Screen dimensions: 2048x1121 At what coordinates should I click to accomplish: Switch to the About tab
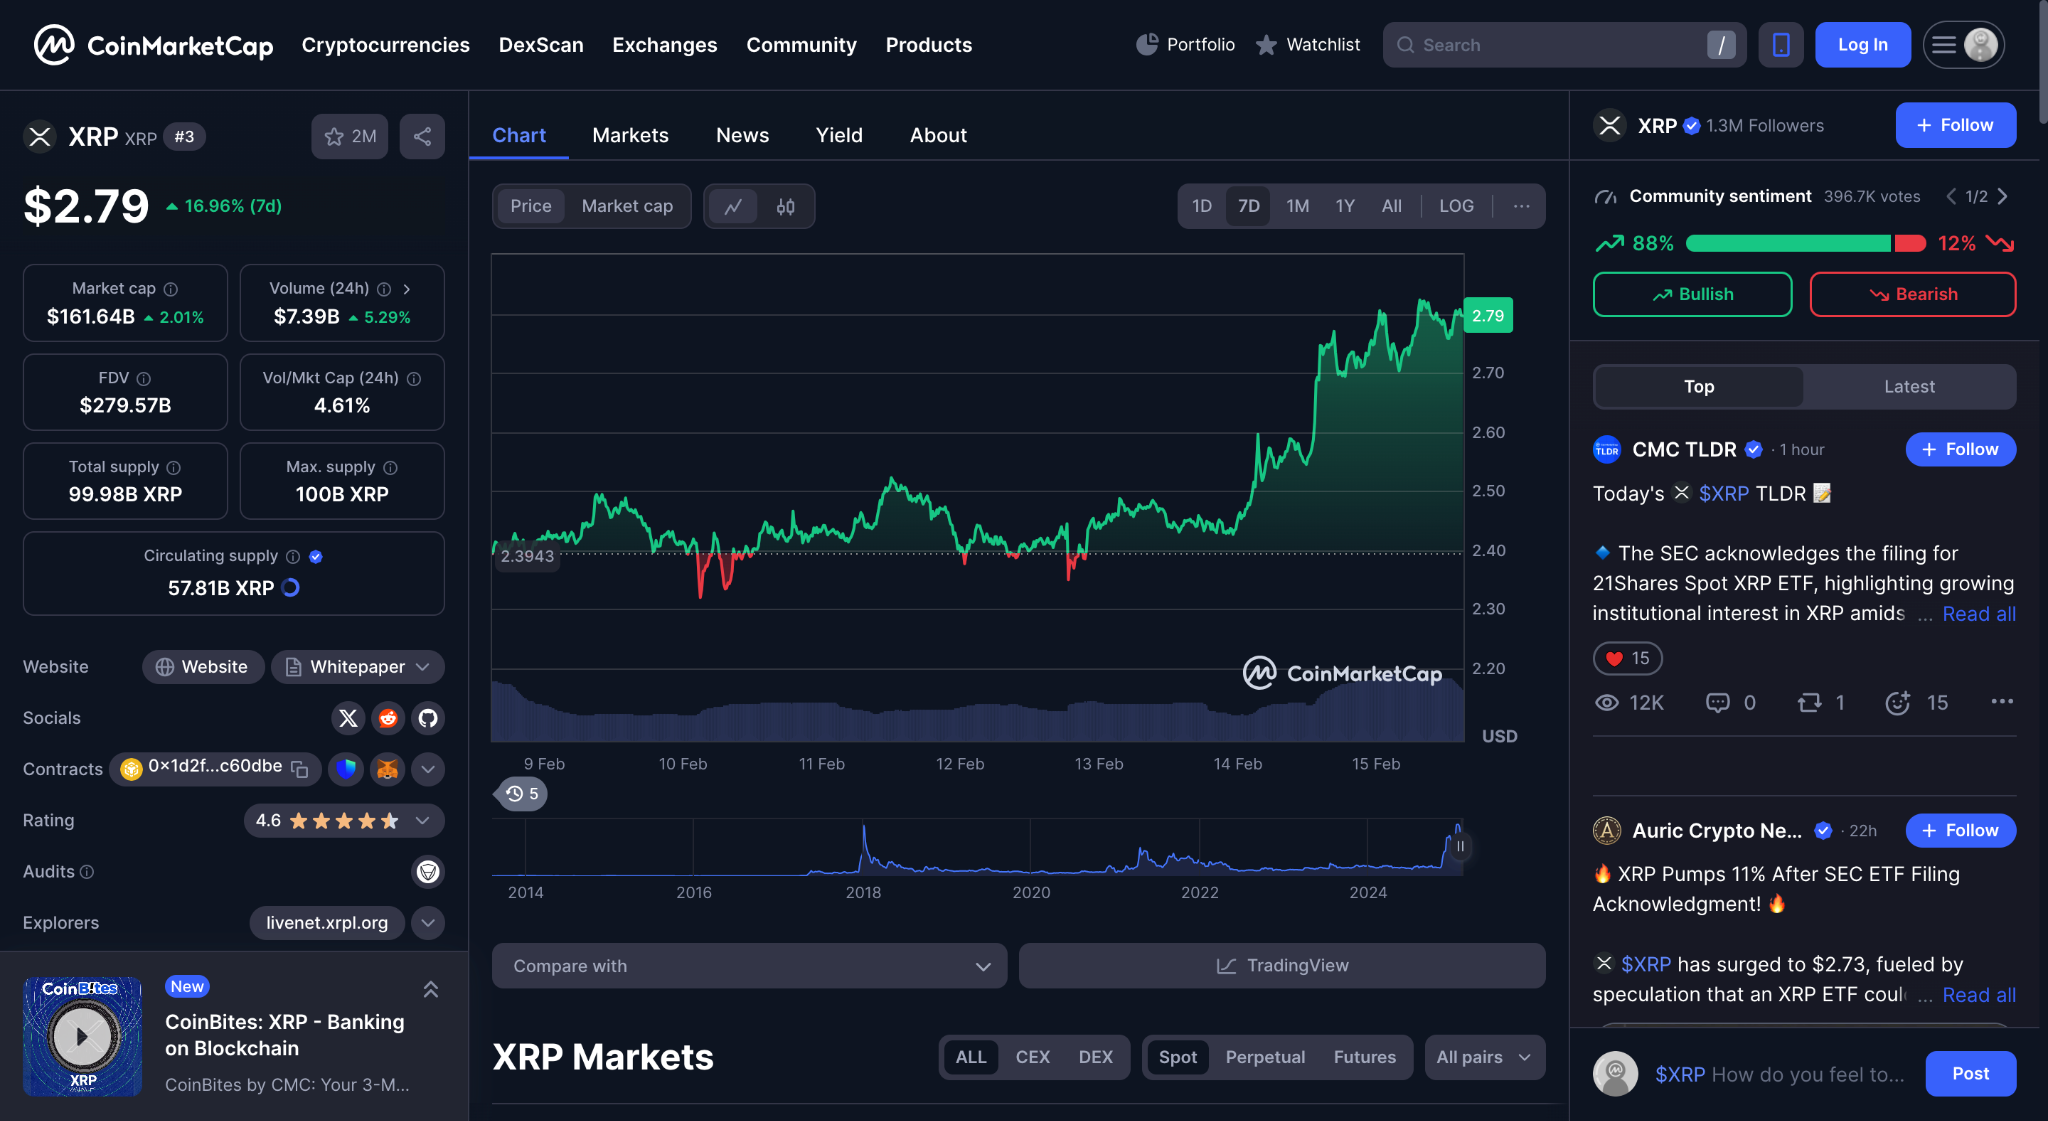938,136
